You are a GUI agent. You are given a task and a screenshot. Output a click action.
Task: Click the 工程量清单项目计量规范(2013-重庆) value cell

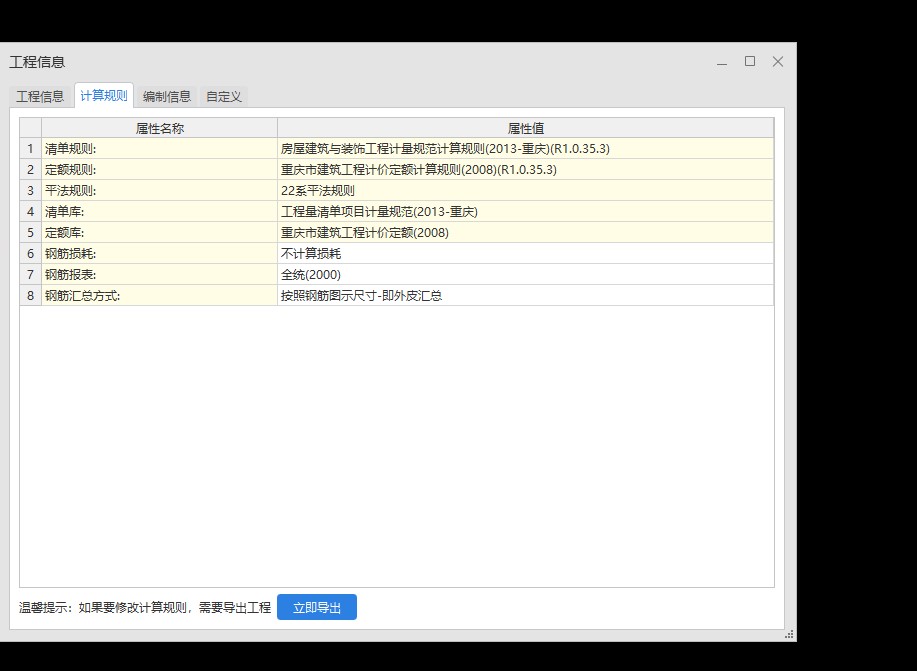[x=526, y=212]
